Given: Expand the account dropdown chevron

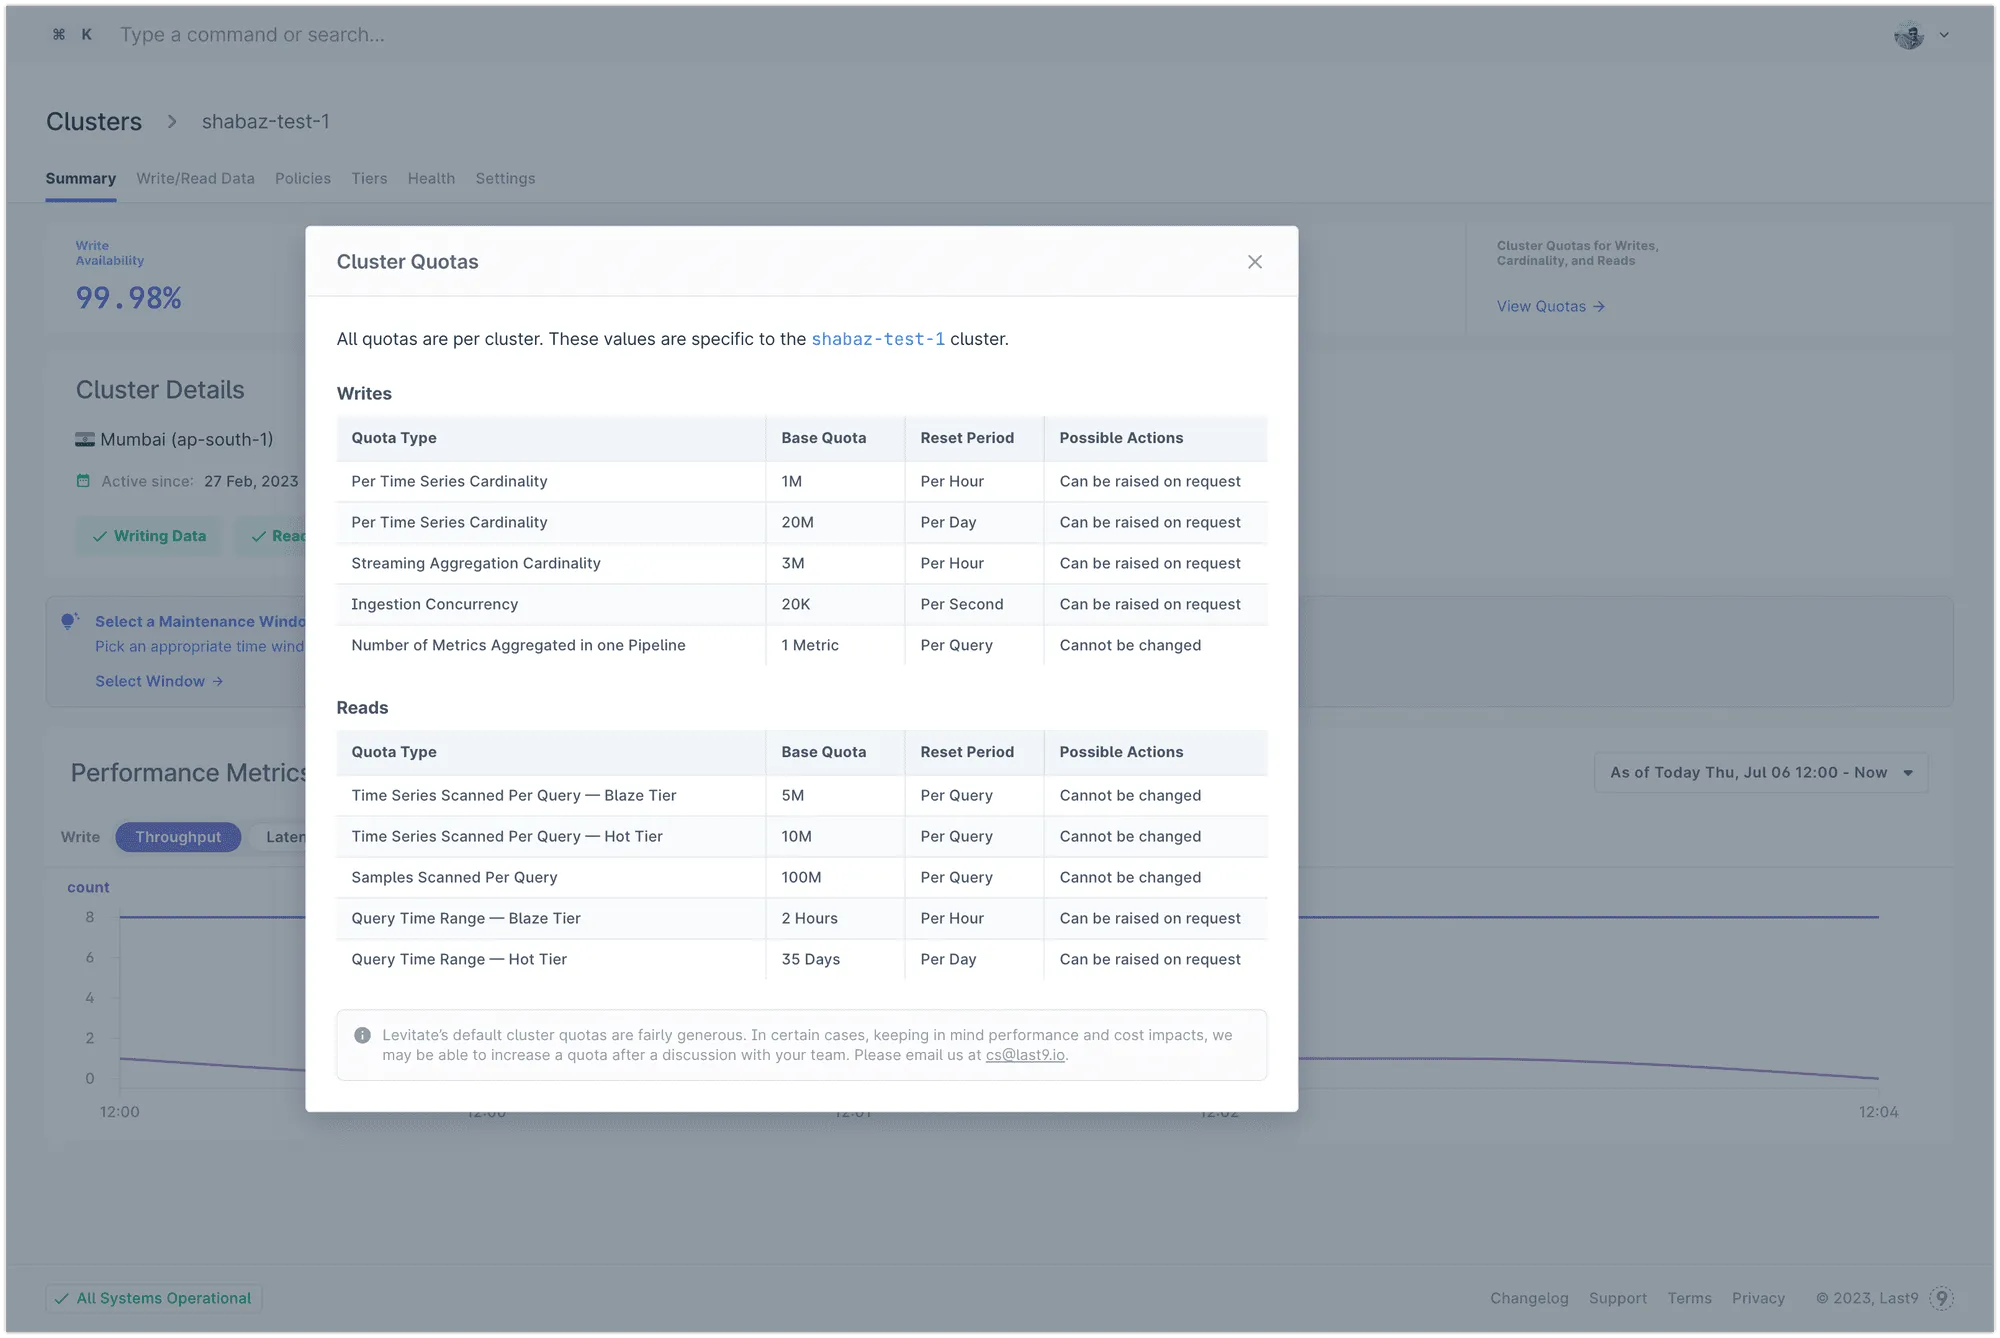Looking at the screenshot, I should click(x=1944, y=35).
